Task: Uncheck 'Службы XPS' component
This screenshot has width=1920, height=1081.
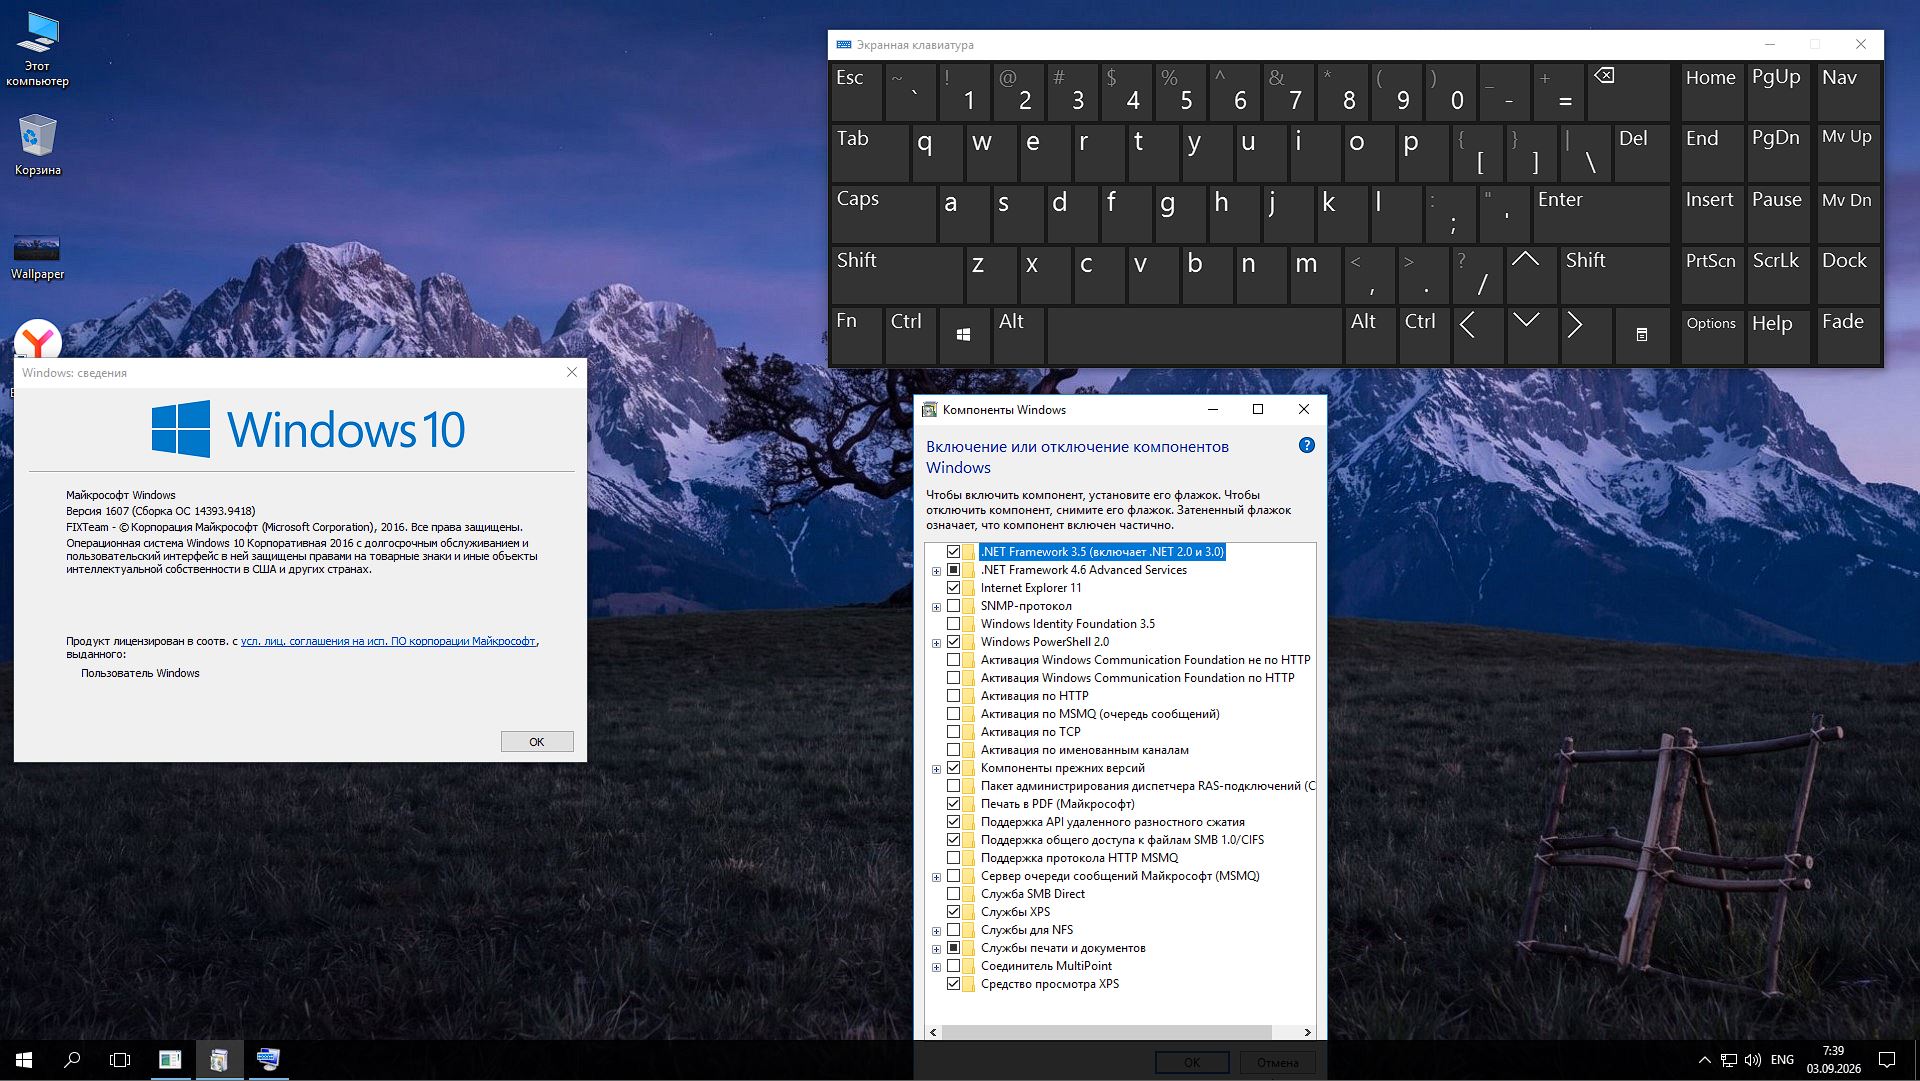Action: tap(953, 912)
